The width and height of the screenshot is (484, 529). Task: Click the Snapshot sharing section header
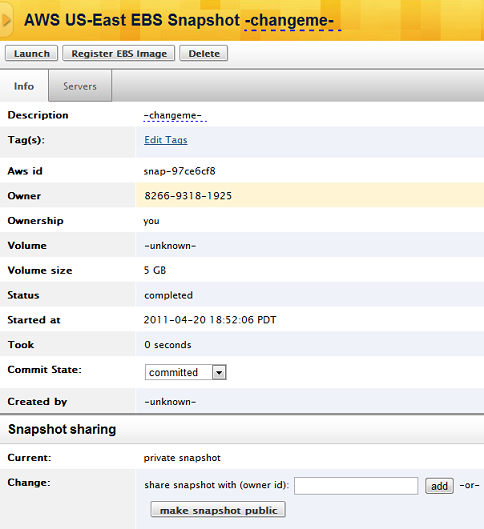(x=62, y=429)
